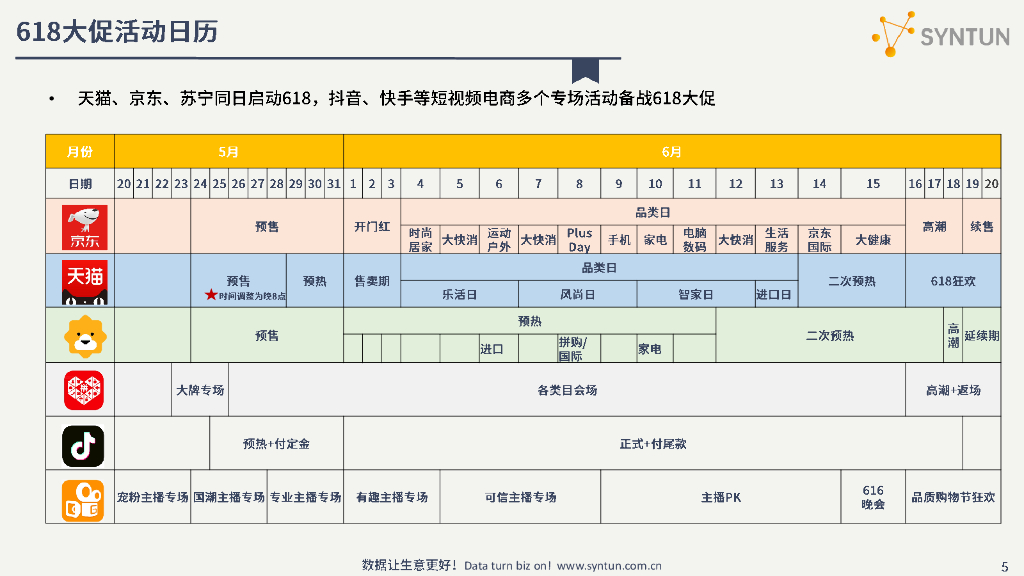Click the 运动户外 cell
Screen dimensions: 1024x576
(x=499, y=240)
